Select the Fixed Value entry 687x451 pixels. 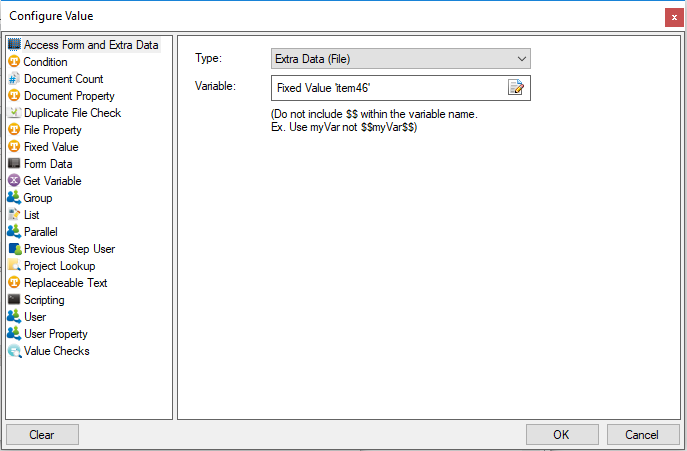[x=51, y=147]
